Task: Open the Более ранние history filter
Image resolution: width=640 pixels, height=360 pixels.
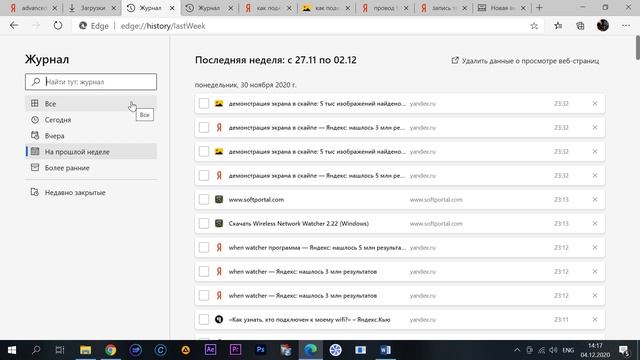Action: pyautogui.click(x=91, y=168)
